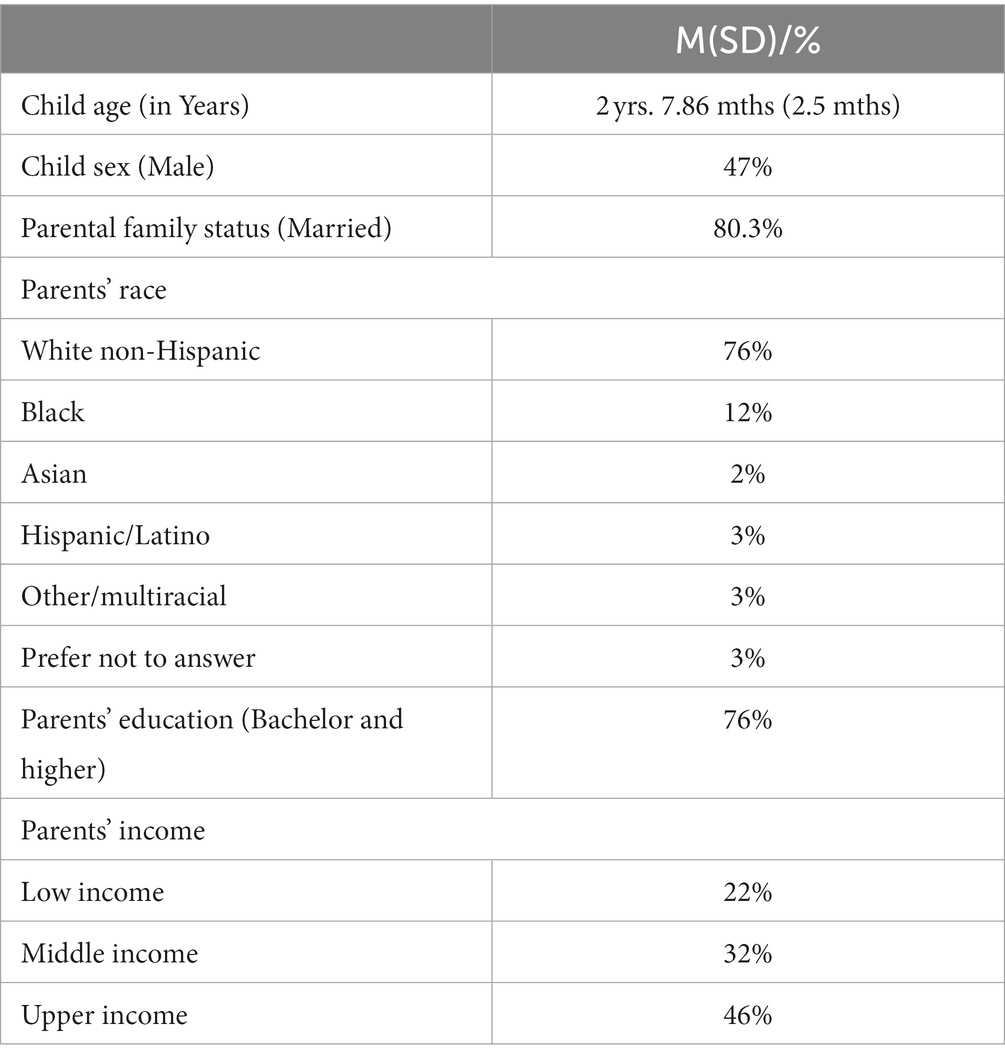
Task: Click the 47% value for child sex
Action: coord(748,167)
